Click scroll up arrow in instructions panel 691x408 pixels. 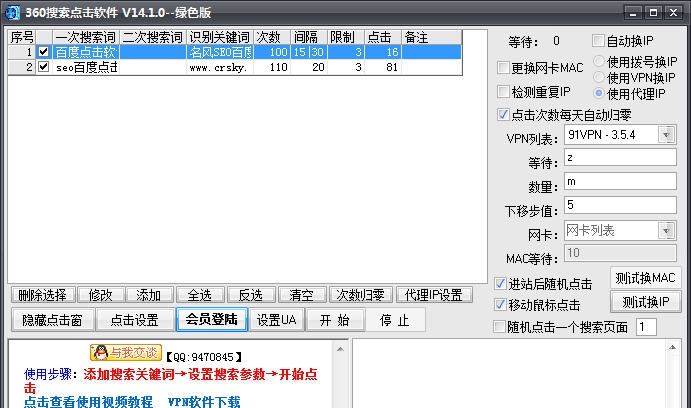pyautogui.click(x=340, y=349)
